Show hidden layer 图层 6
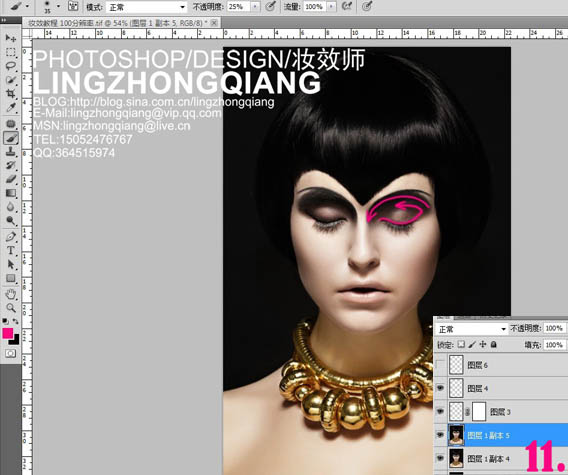The height and width of the screenshot is (475, 568). [x=440, y=365]
